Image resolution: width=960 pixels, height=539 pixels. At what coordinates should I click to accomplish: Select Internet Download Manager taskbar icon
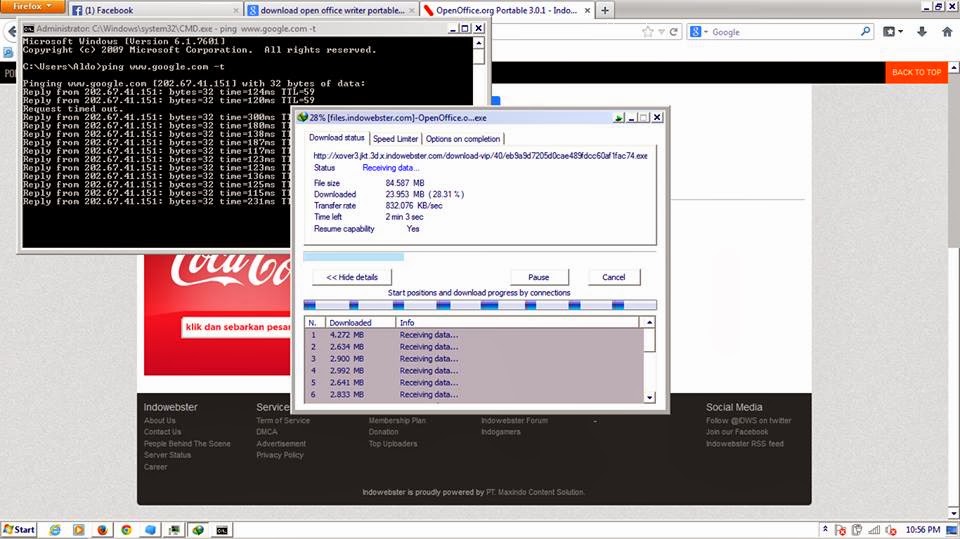tap(198, 530)
